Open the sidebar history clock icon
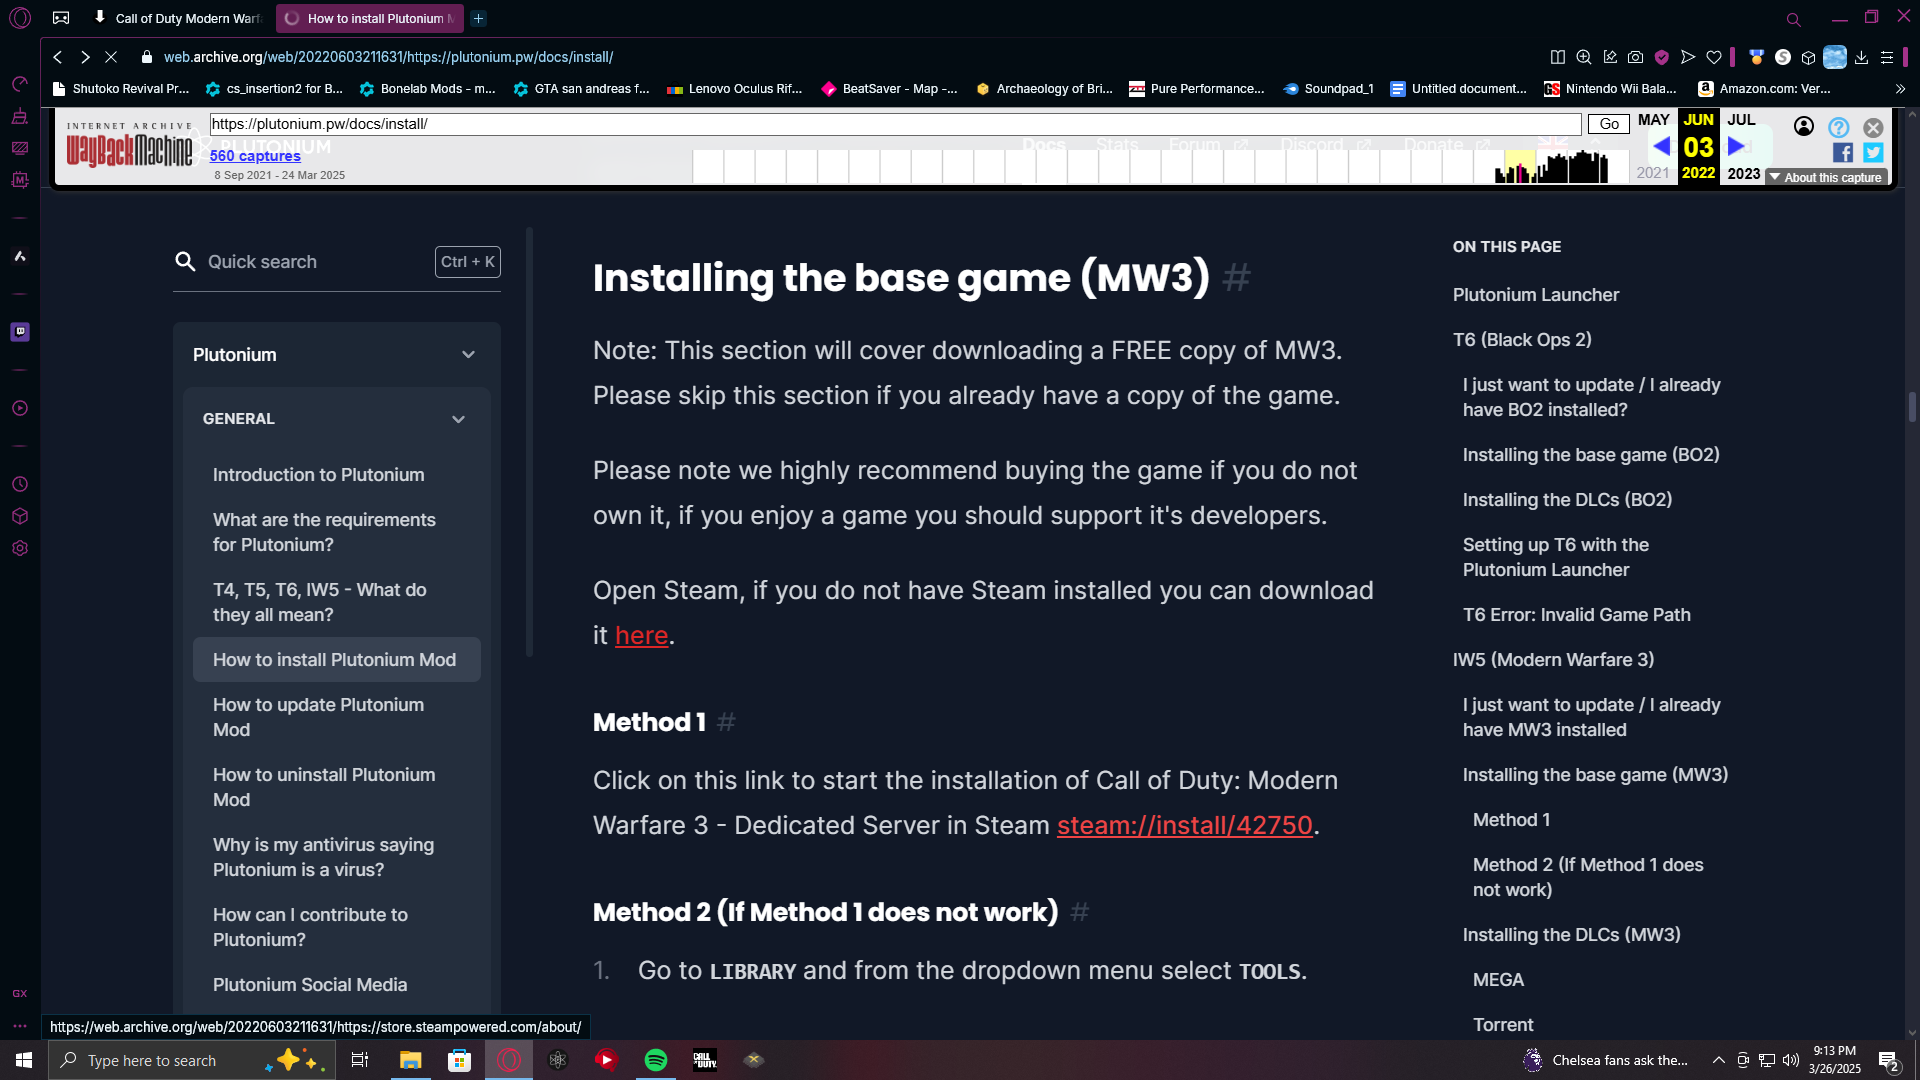 click(x=20, y=484)
